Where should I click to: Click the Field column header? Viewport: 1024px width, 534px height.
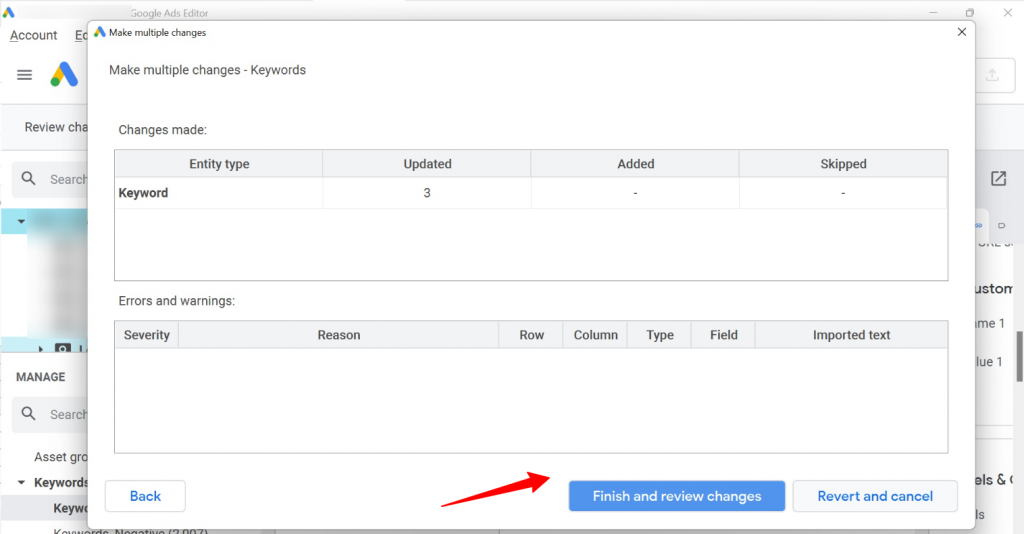(x=724, y=335)
